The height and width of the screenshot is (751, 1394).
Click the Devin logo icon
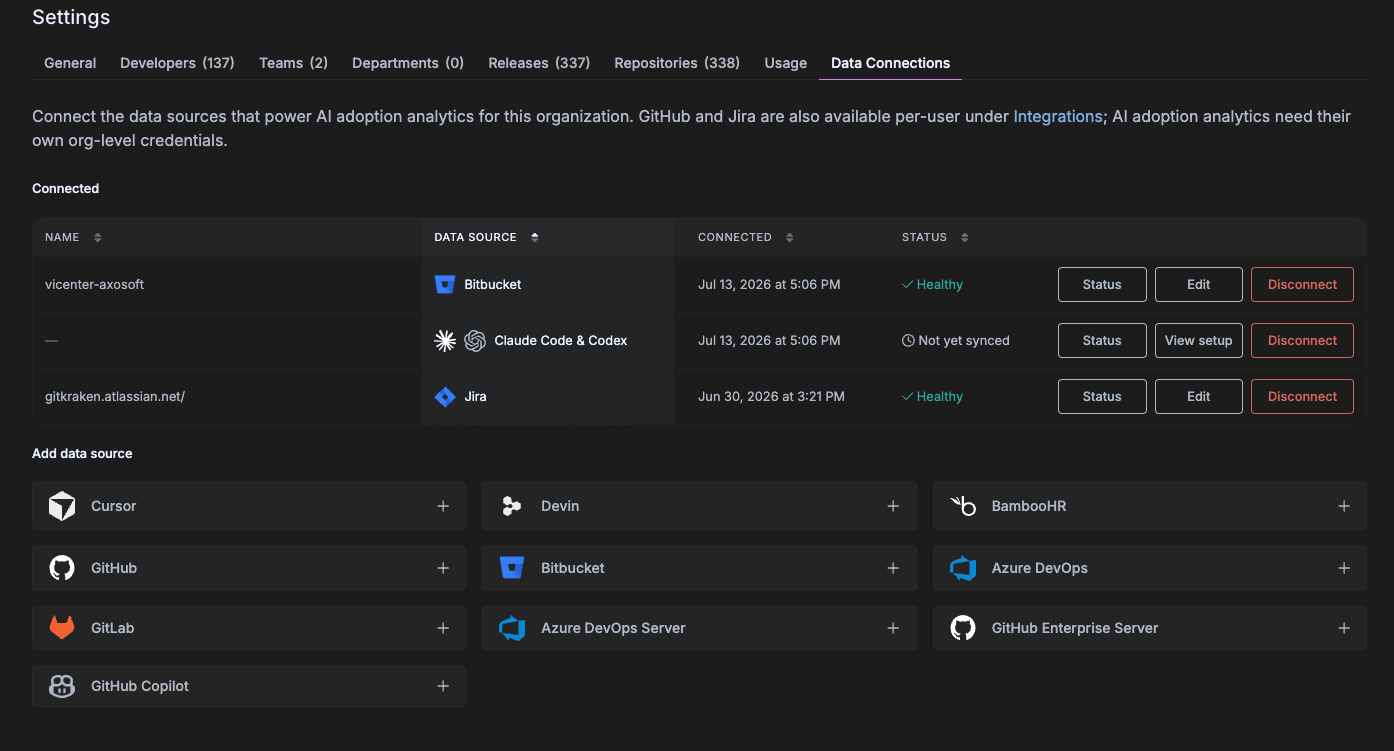tap(512, 506)
